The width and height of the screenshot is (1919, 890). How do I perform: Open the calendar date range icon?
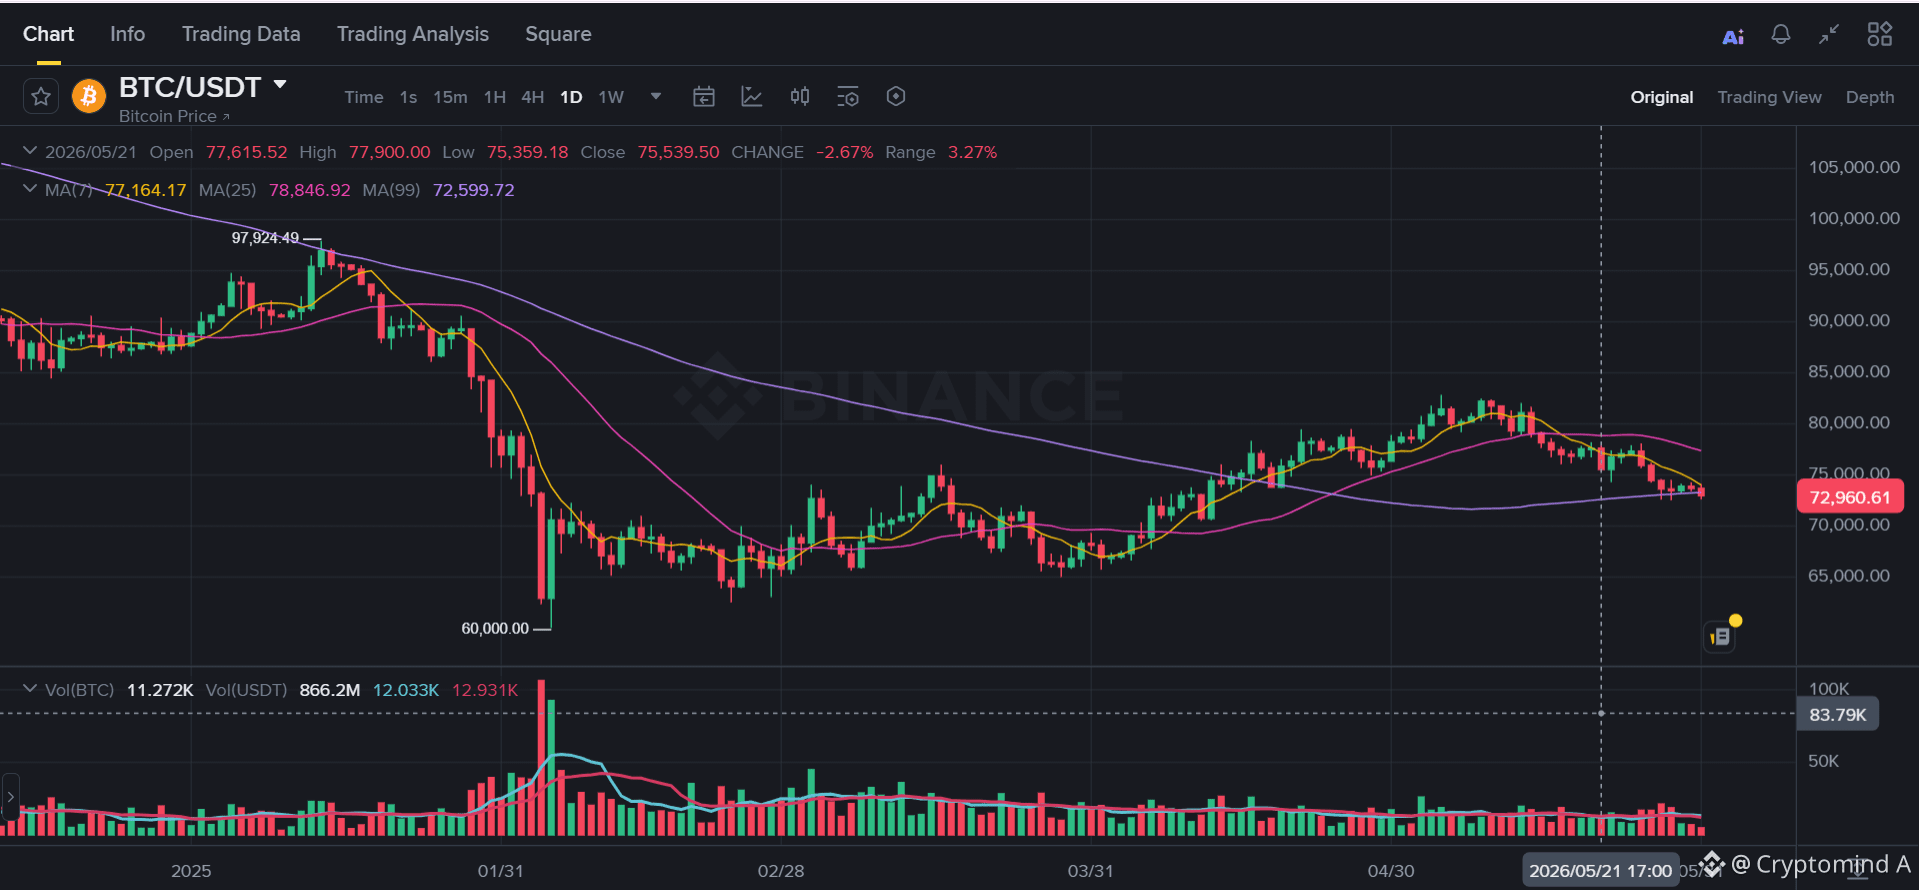(704, 97)
